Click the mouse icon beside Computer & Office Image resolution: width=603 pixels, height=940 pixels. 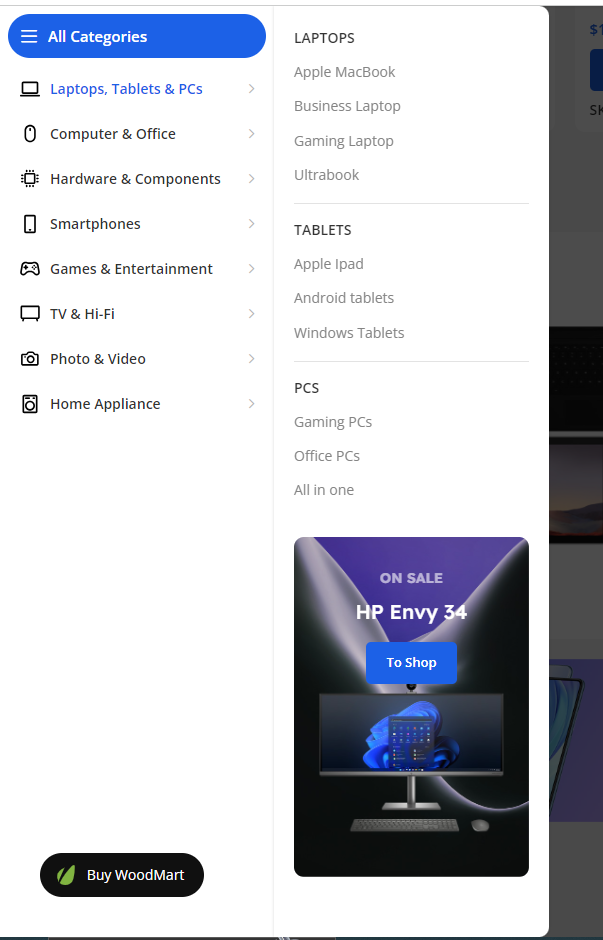pos(29,134)
